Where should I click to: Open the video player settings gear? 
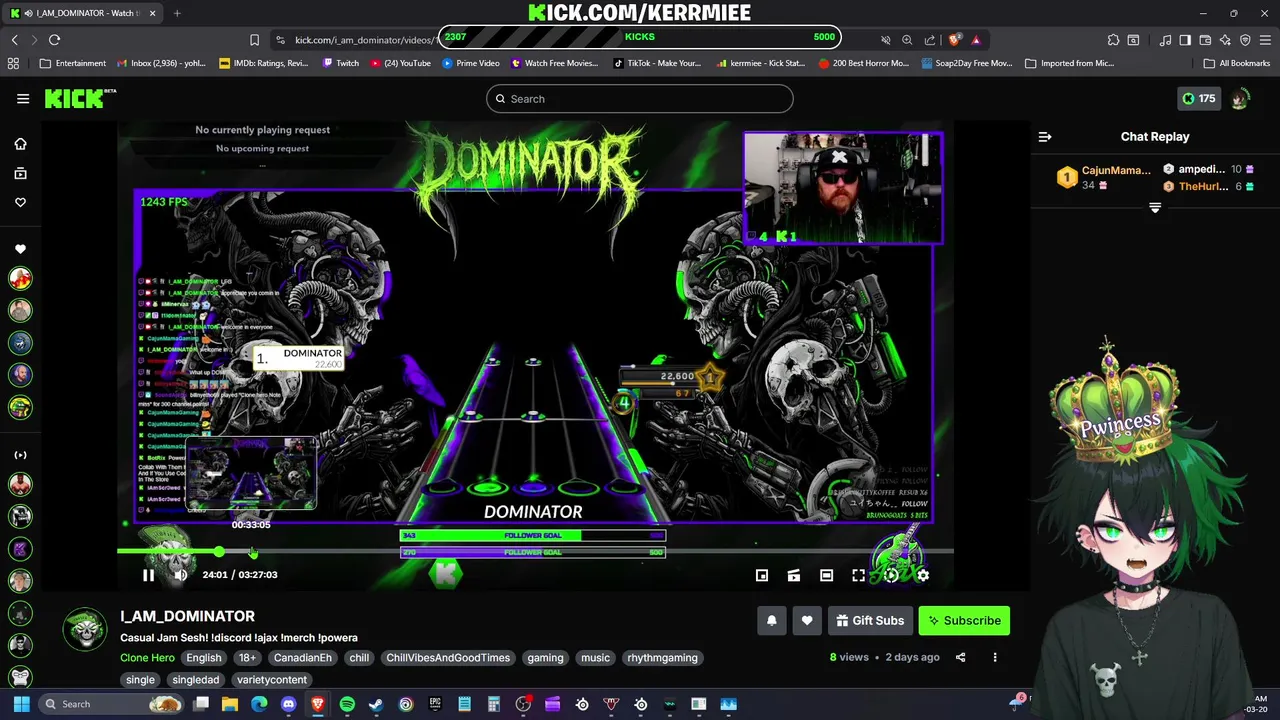[923, 575]
